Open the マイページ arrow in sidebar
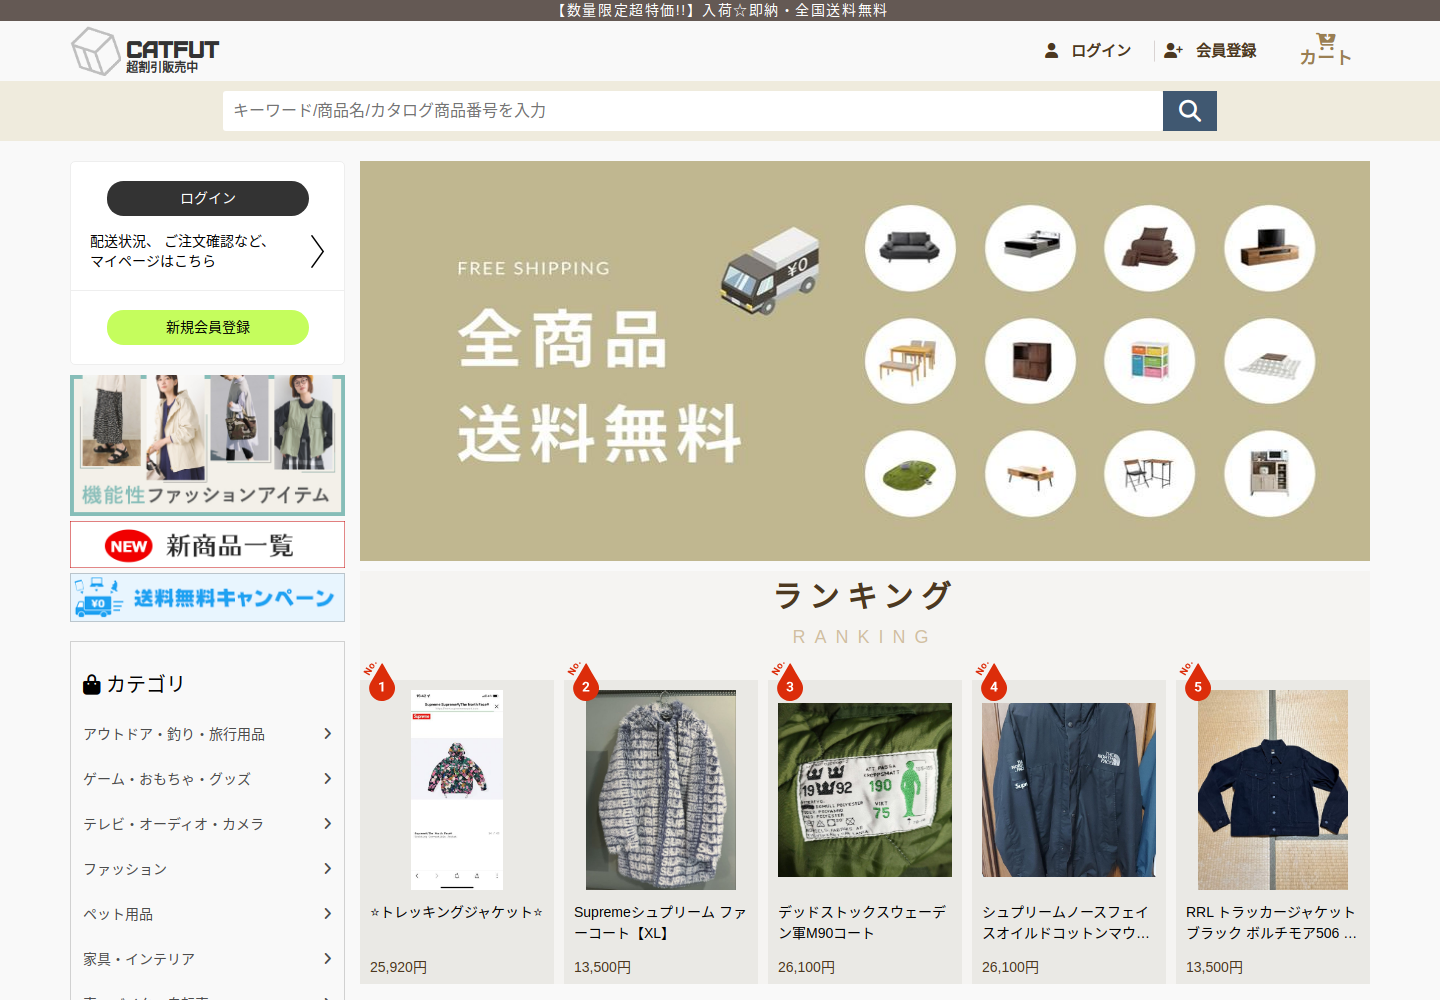The width and height of the screenshot is (1440, 1000). tap(317, 251)
